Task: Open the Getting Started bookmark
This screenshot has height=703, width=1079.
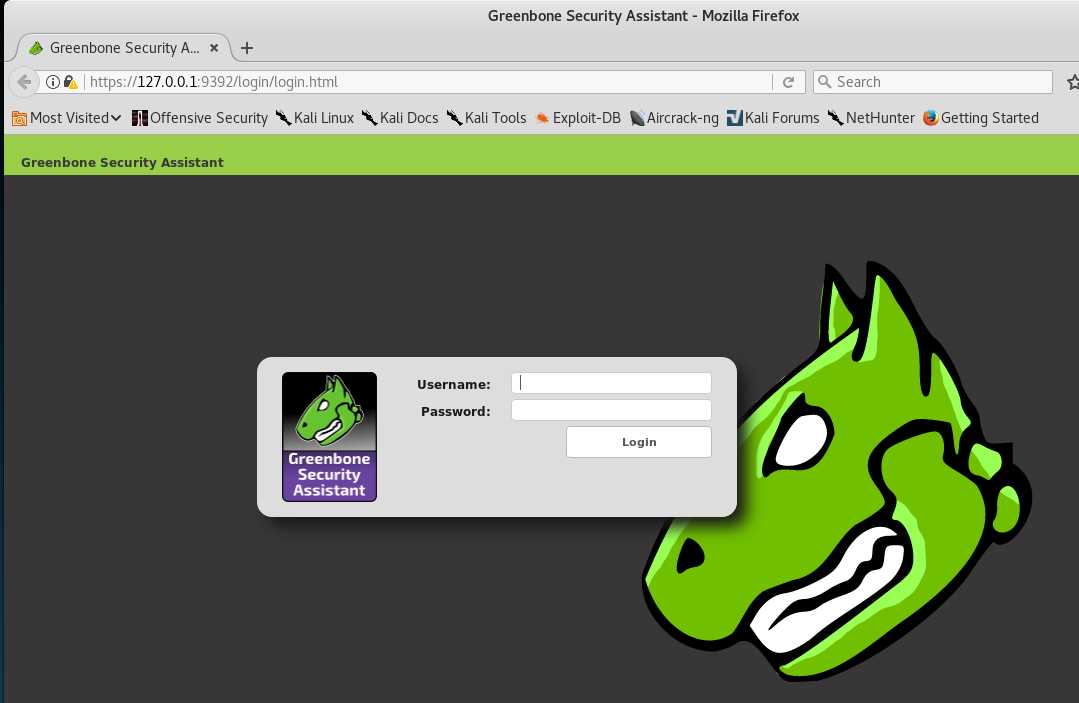Action: (981, 118)
